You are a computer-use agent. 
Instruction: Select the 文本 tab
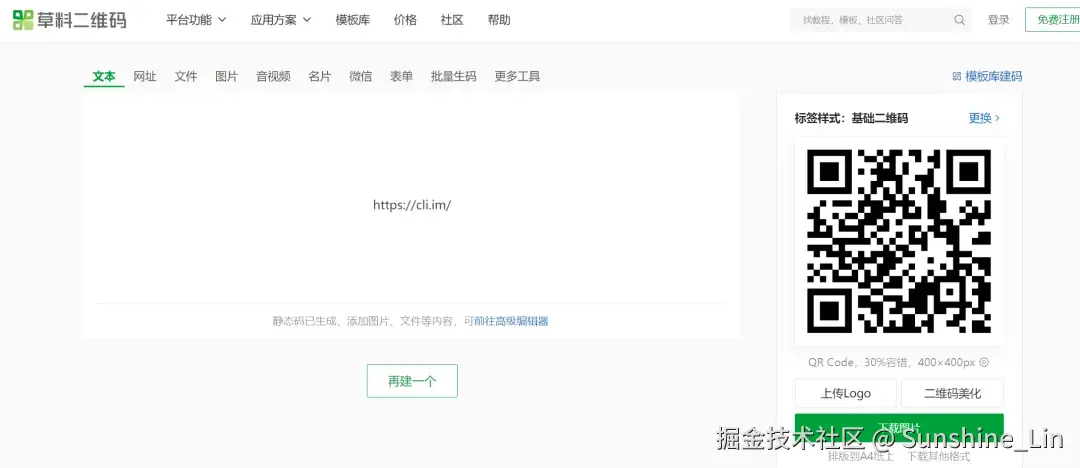(104, 77)
